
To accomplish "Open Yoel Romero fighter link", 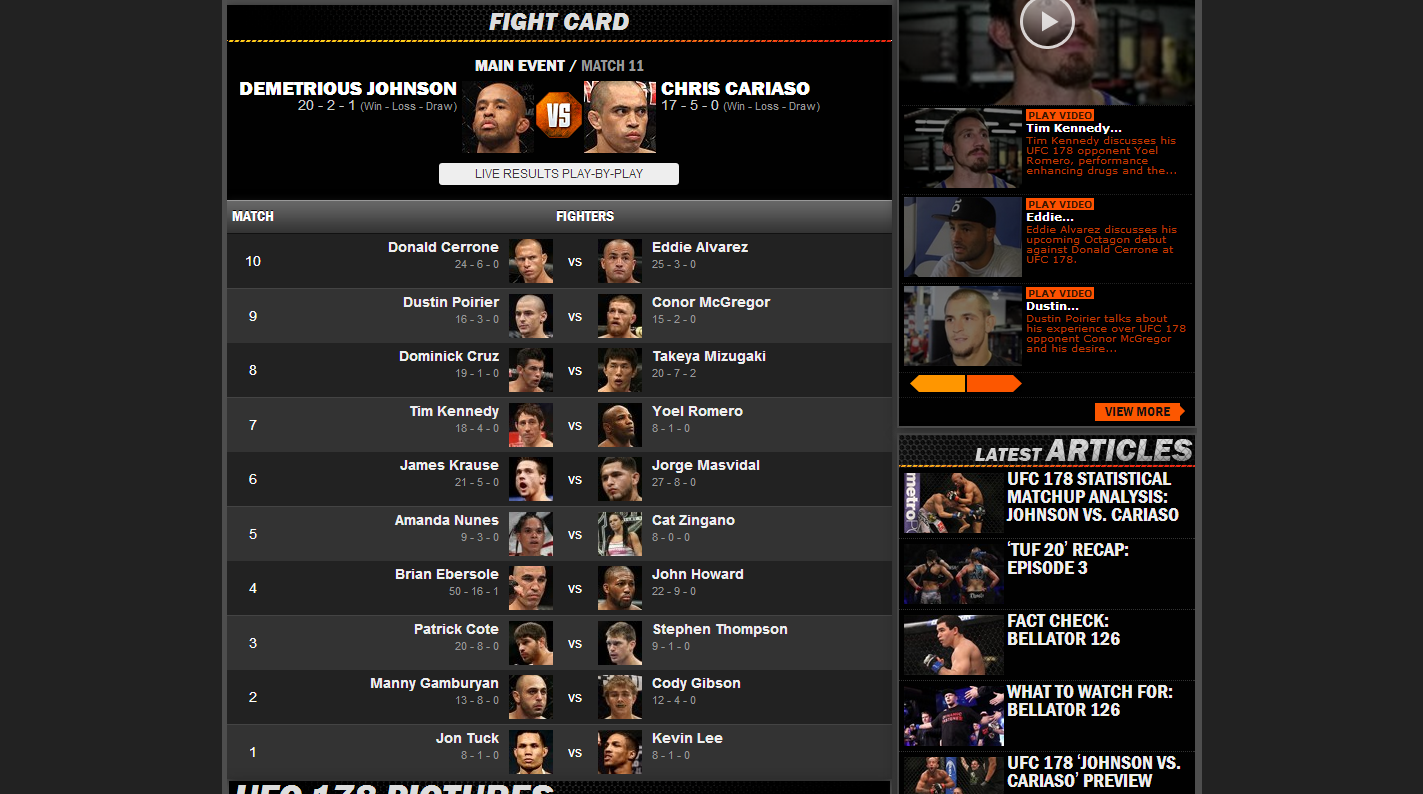I will click(x=697, y=411).
